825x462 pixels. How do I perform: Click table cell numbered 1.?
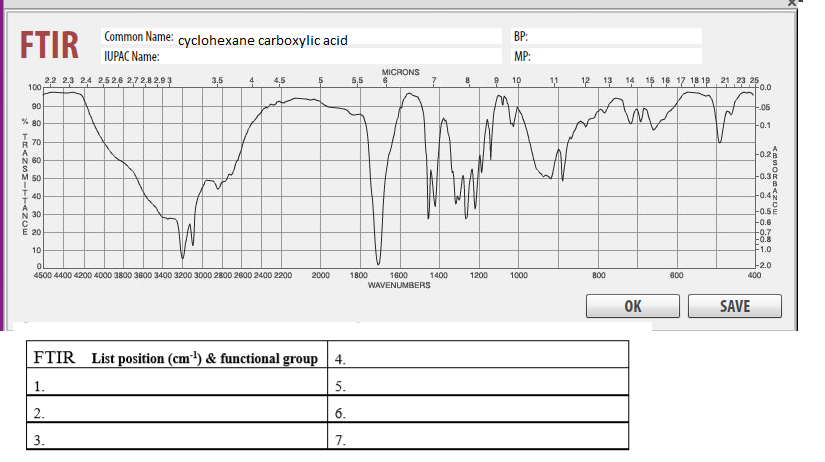tap(177, 381)
